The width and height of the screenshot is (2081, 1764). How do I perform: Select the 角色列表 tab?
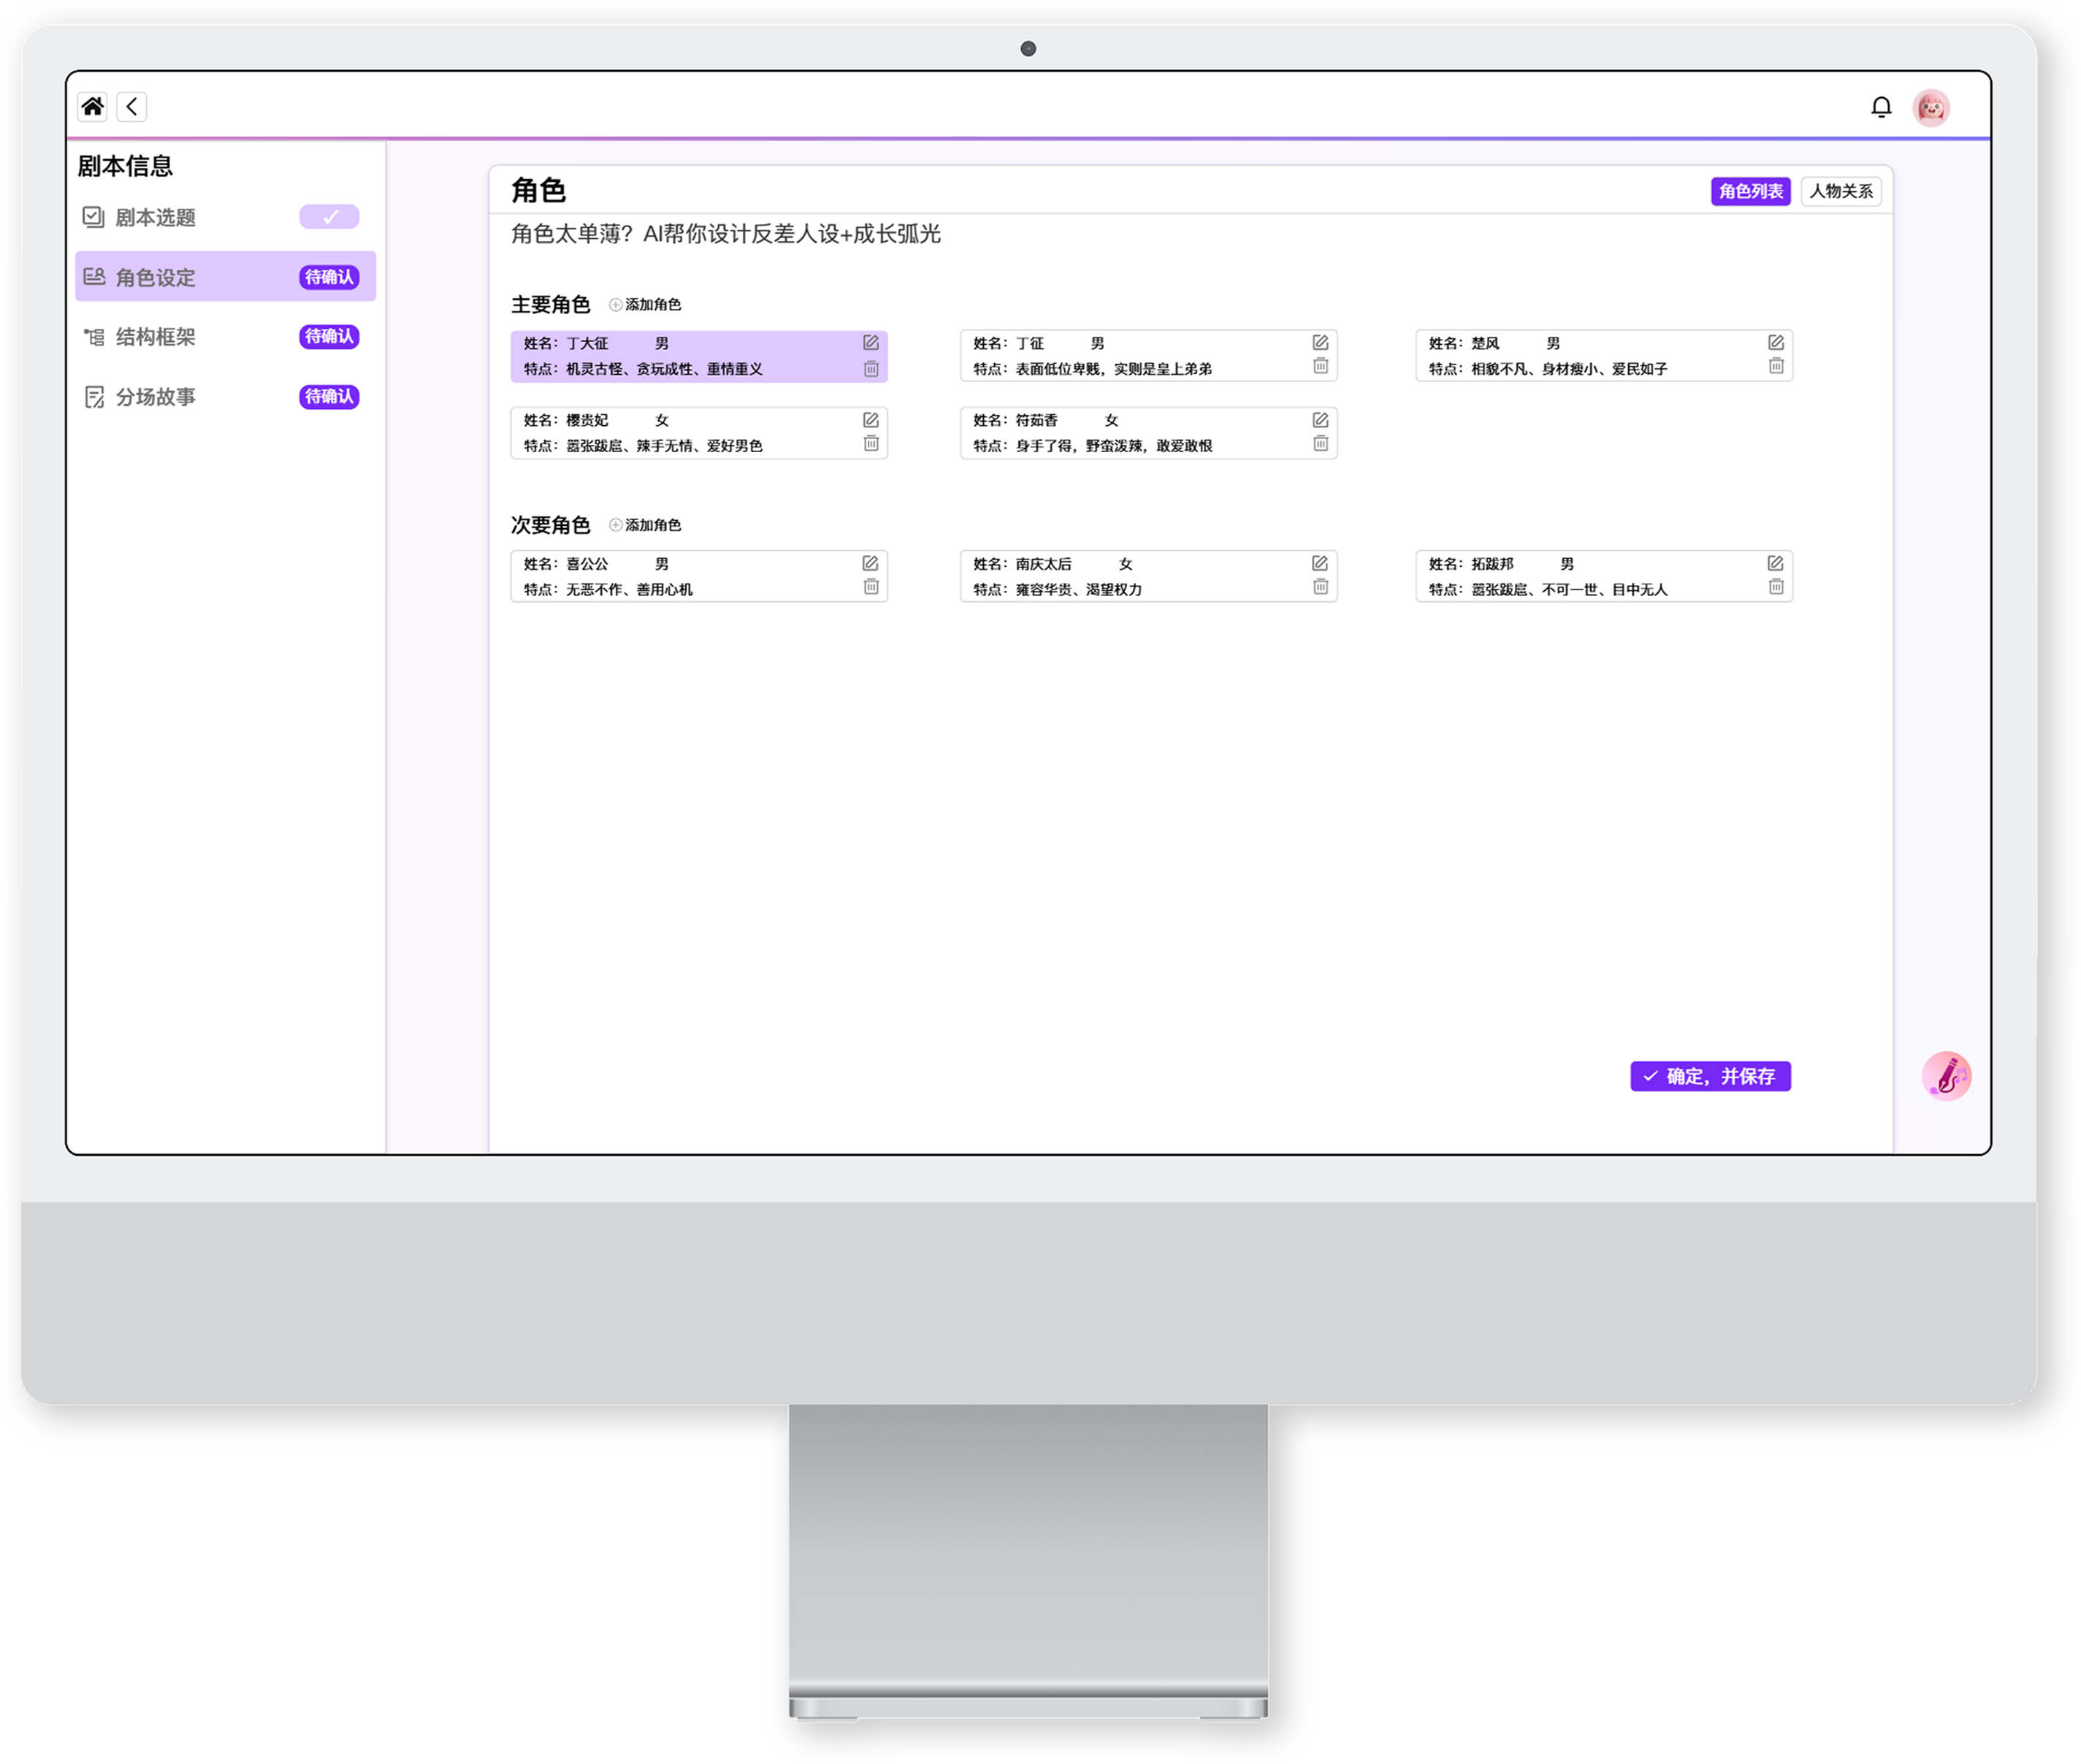click(x=1750, y=191)
